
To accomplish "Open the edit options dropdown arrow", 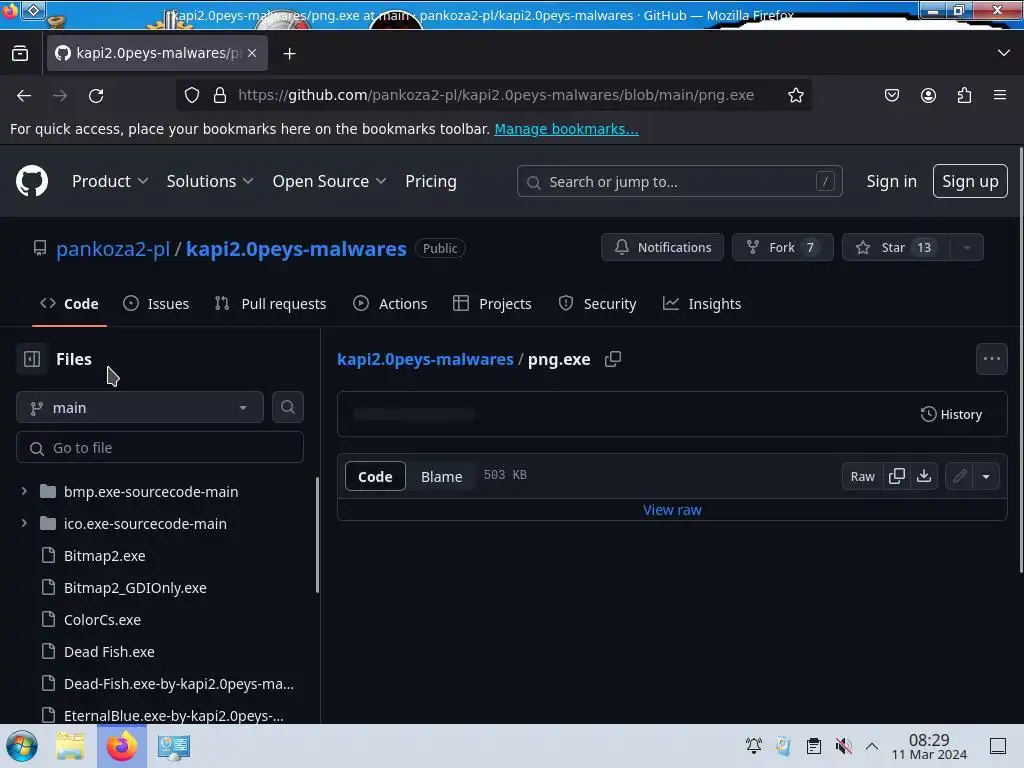I will pyautogui.click(x=986, y=476).
